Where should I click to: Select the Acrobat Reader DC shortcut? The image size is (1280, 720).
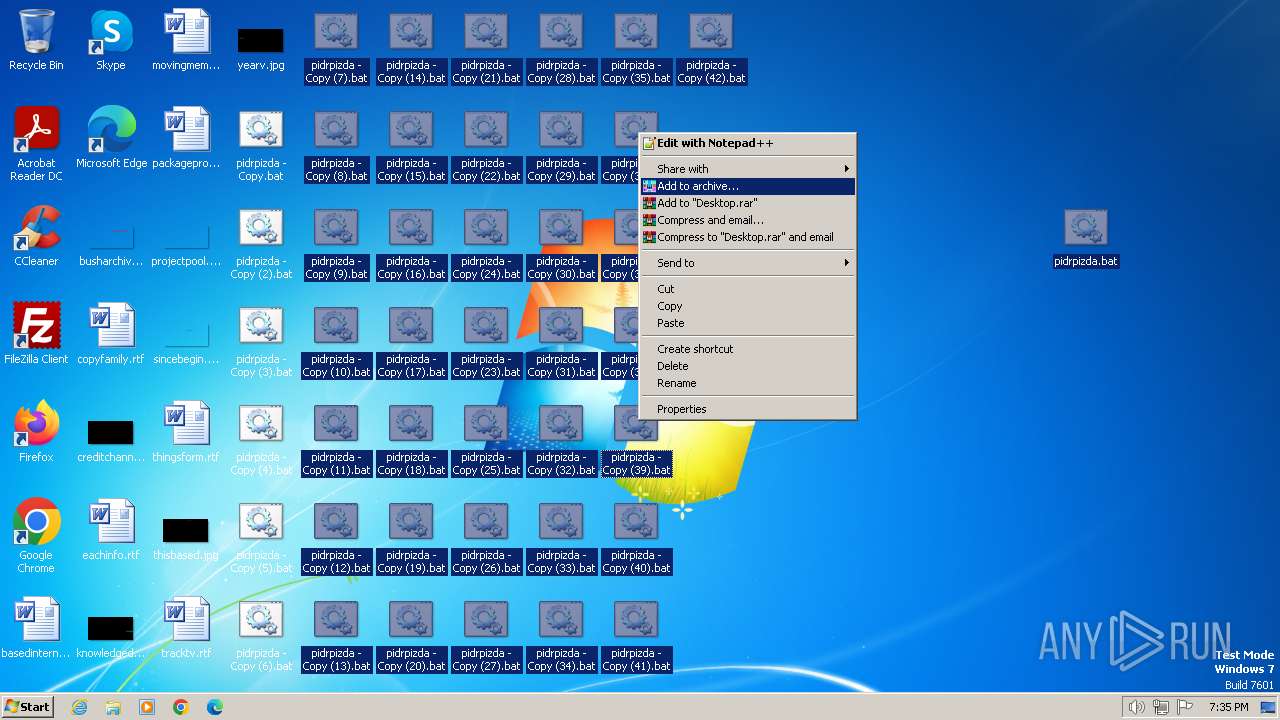click(x=36, y=144)
